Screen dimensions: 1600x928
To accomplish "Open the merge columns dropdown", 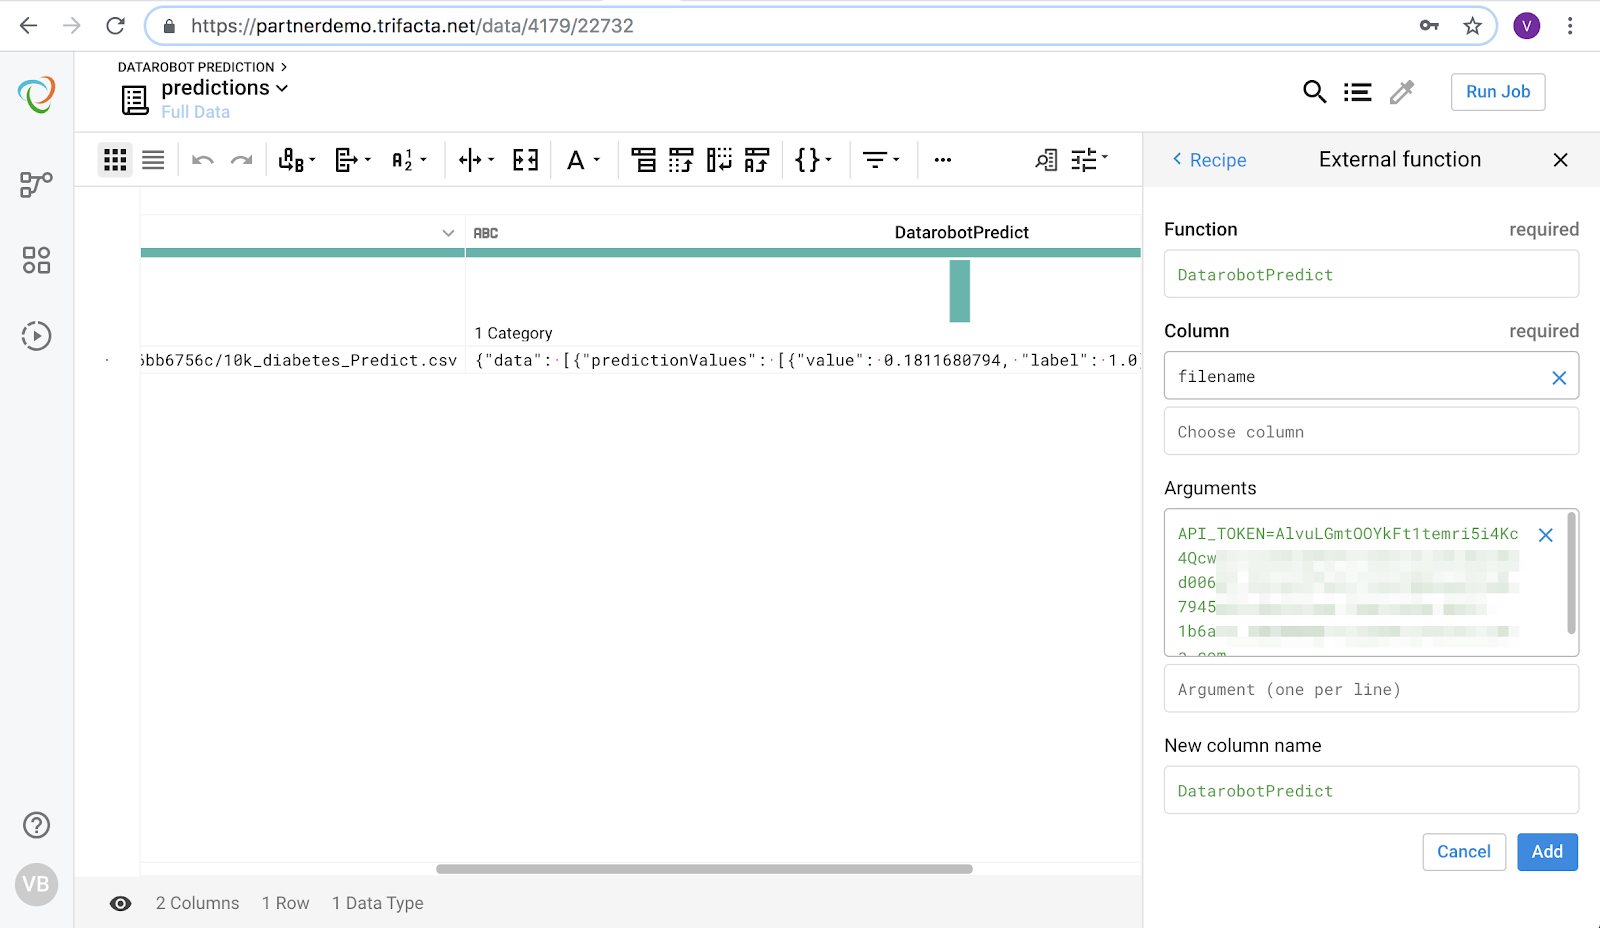I will pyautogui.click(x=297, y=160).
